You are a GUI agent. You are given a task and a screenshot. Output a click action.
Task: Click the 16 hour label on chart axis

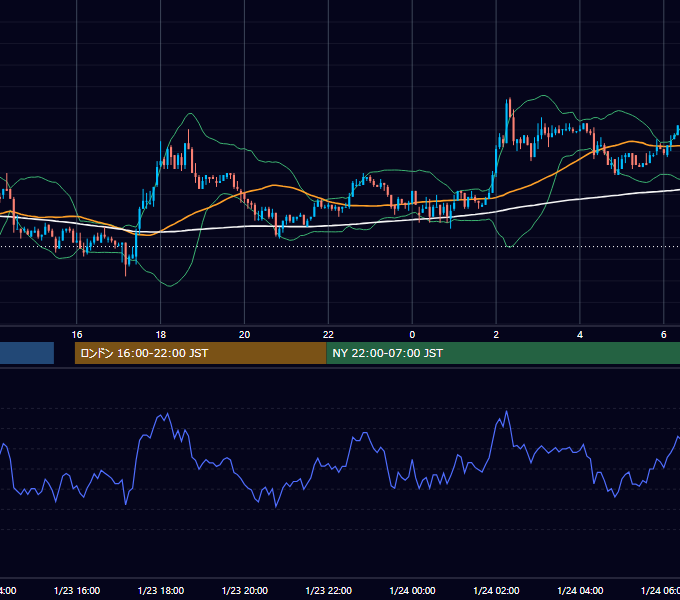(x=77, y=335)
